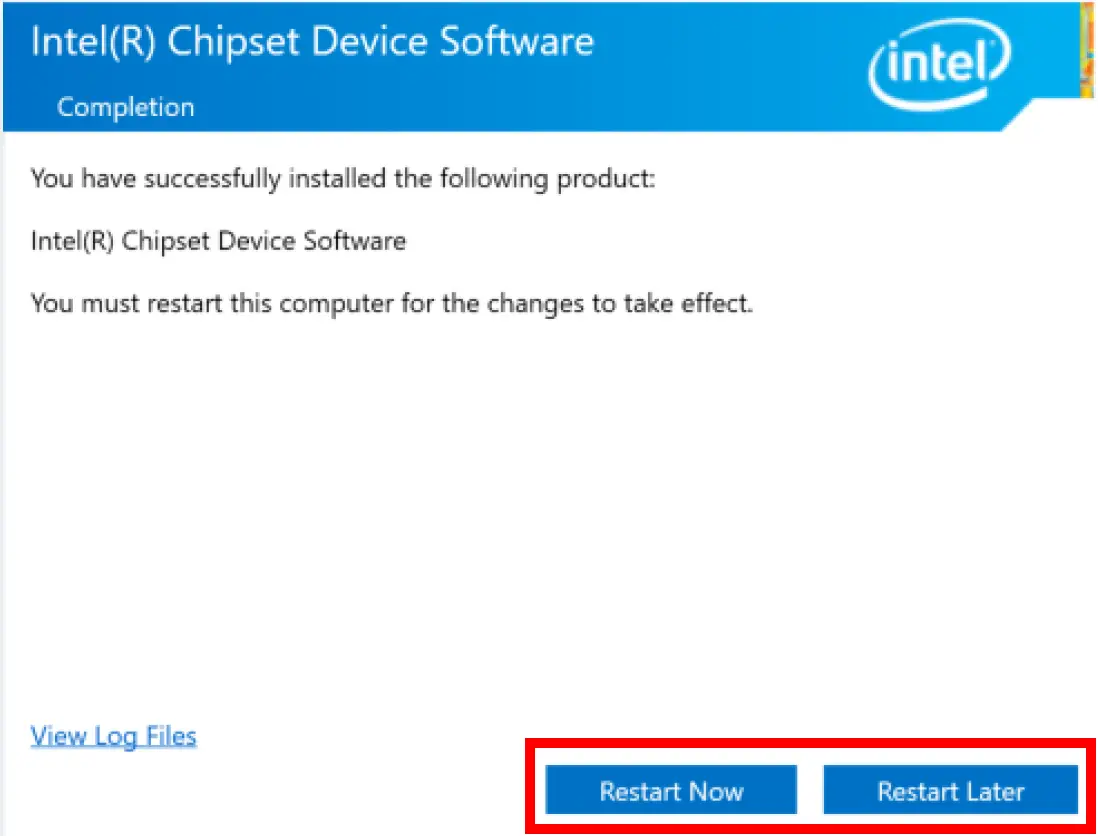The width and height of the screenshot is (1098, 836).
Task: Select the Completion step label
Action: tap(126, 107)
